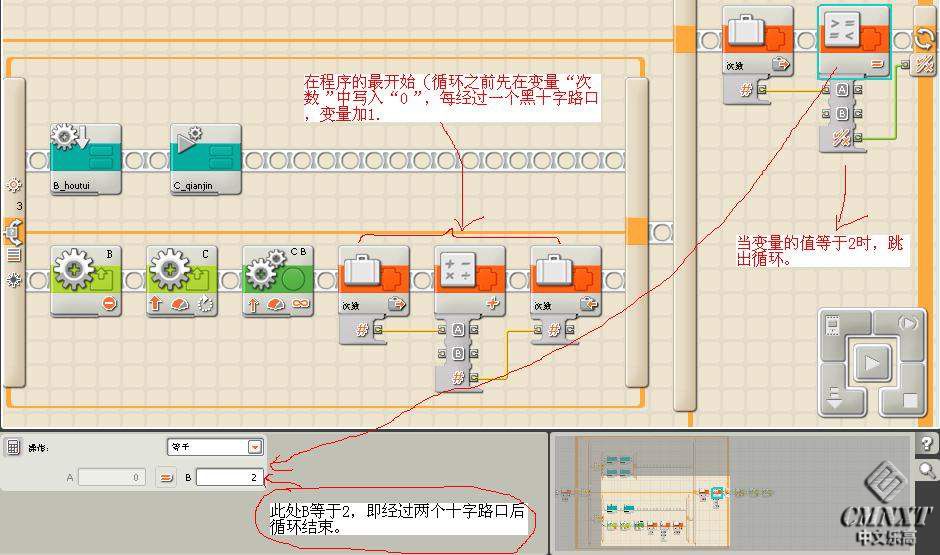Screen dimensions: 940x555
Task: Click the write variable's # input plug
Action: click(538, 330)
